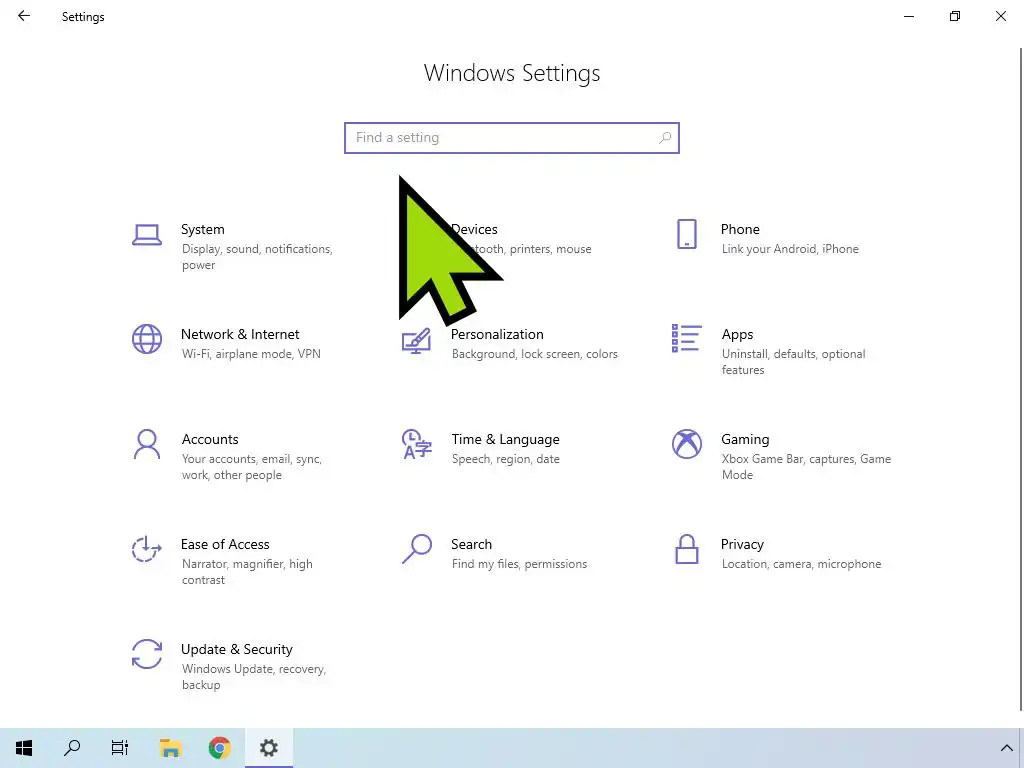Open Gaming settings heading
Image resolution: width=1024 pixels, height=768 pixels.
coord(745,440)
